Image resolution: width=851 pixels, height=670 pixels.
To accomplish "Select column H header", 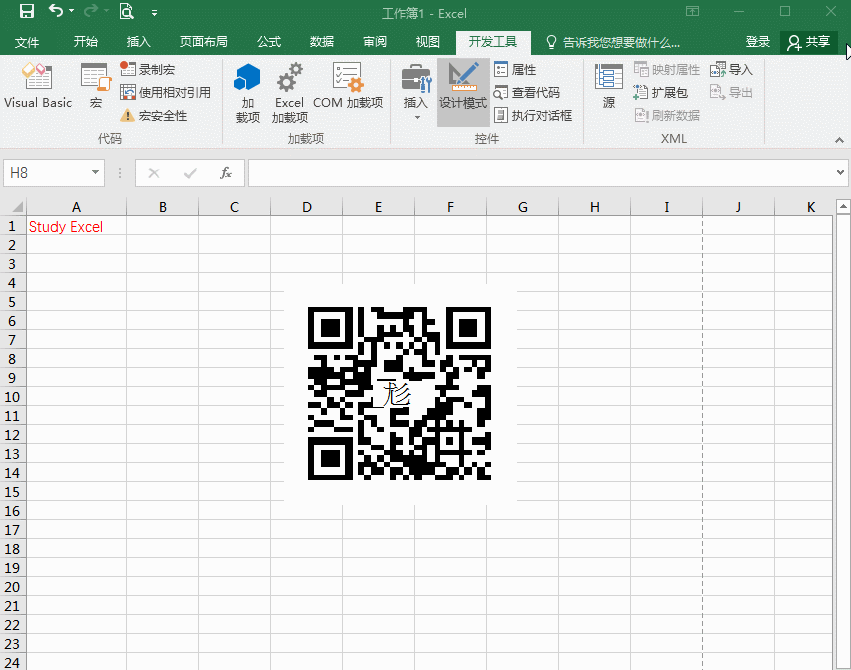I will (595, 207).
